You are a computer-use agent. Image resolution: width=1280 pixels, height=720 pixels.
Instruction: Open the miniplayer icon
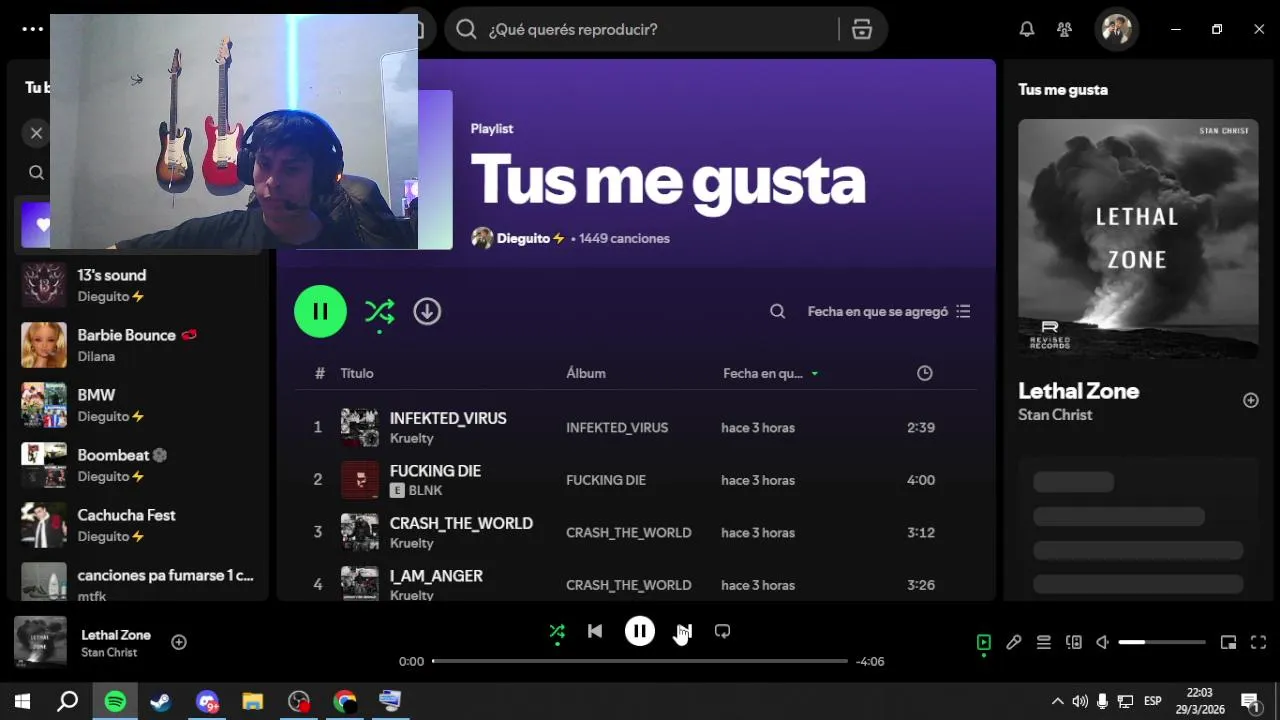pyautogui.click(x=1229, y=642)
